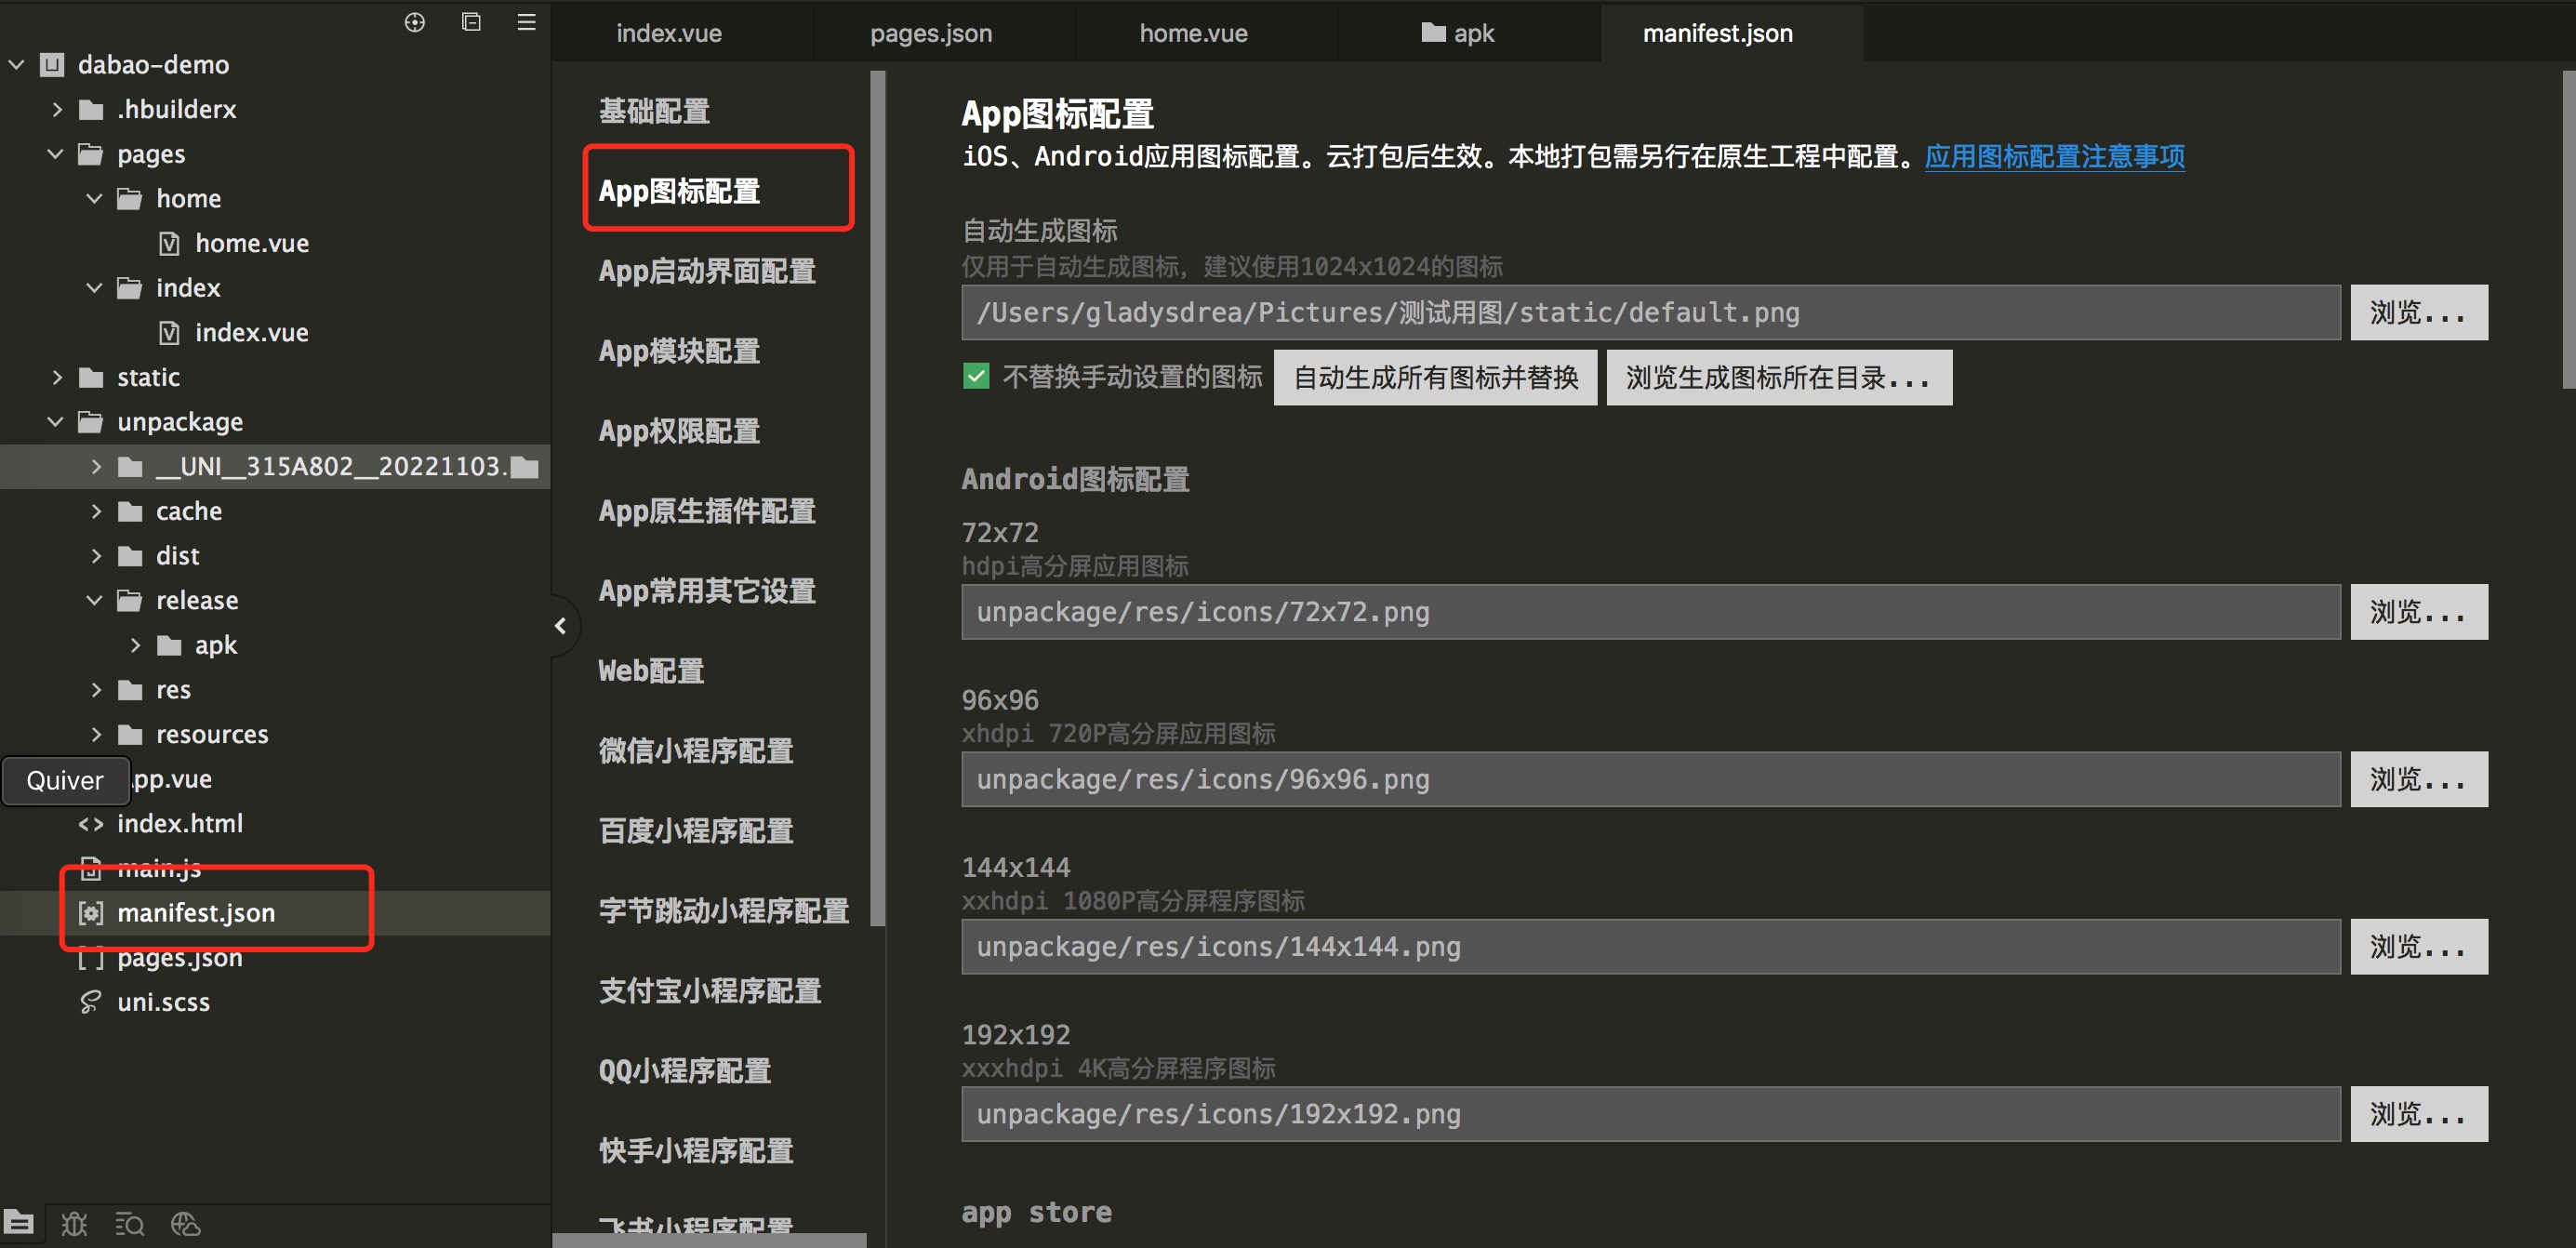Toggle the 不替换手动设置的图标 checkbox
Screen dimensions: 2576x1248
click(x=976, y=377)
